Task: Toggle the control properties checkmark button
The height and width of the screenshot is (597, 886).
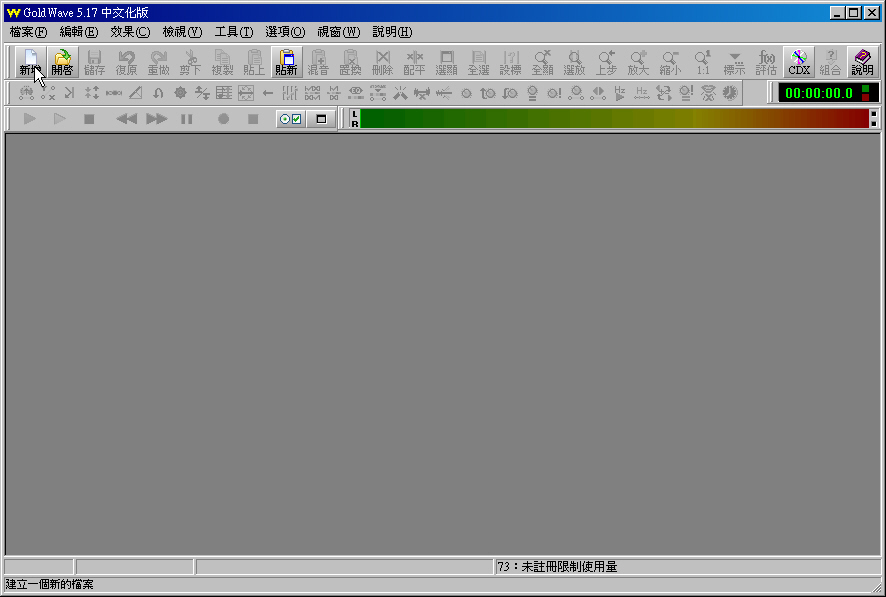Action: tap(290, 119)
